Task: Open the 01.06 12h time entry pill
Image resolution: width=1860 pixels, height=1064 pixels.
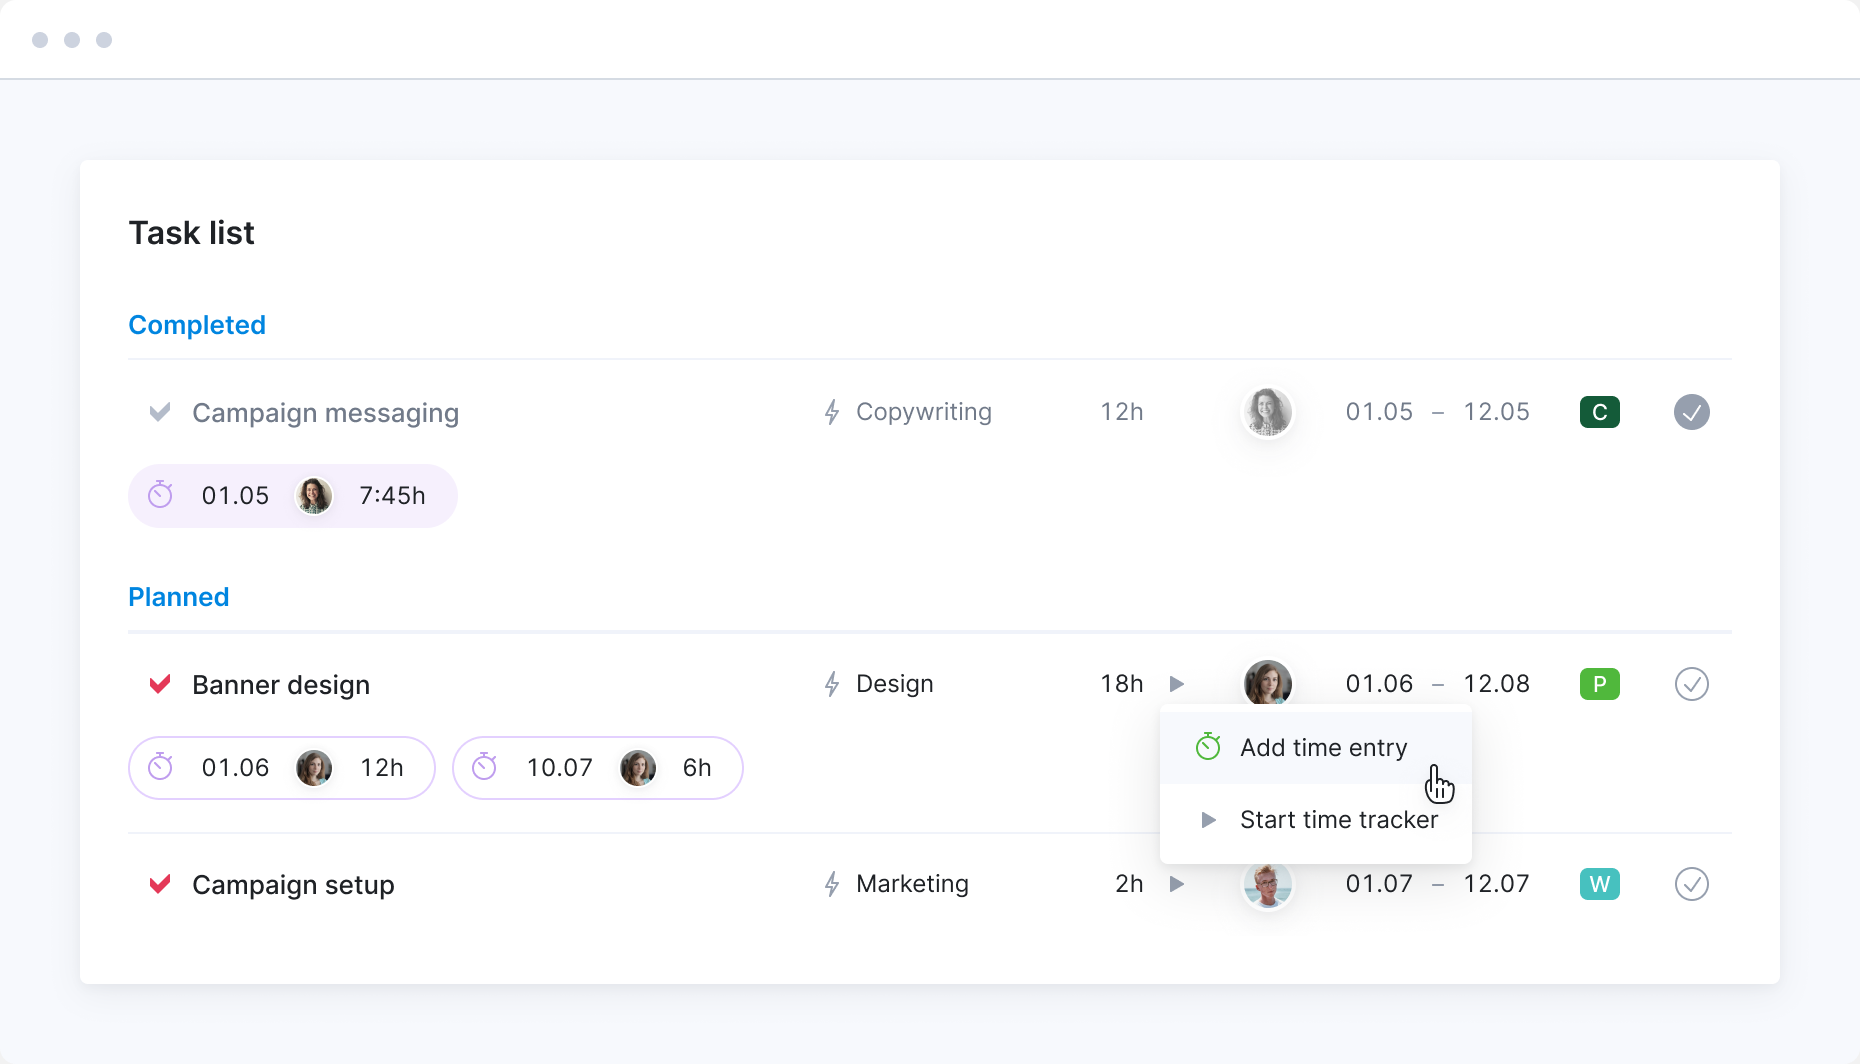Action: (282, 768)
